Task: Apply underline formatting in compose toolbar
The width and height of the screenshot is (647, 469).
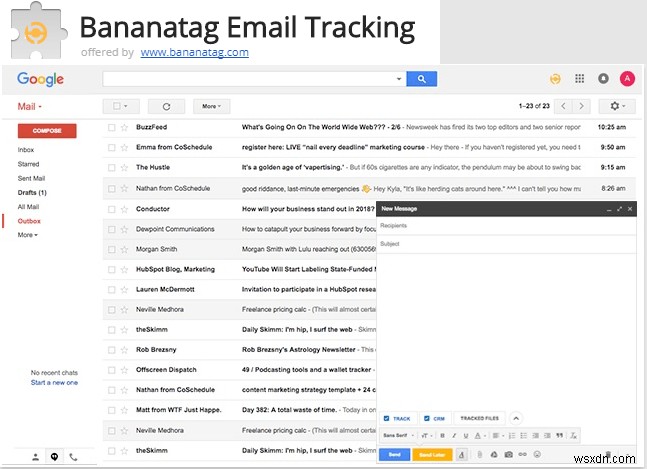Action: pos(465,436)
